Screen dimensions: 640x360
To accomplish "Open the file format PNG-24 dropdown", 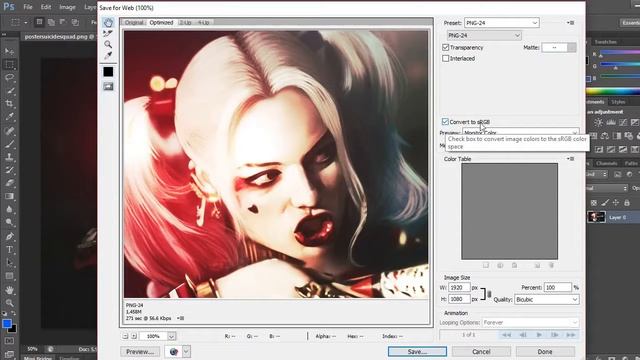I will 484,36.
